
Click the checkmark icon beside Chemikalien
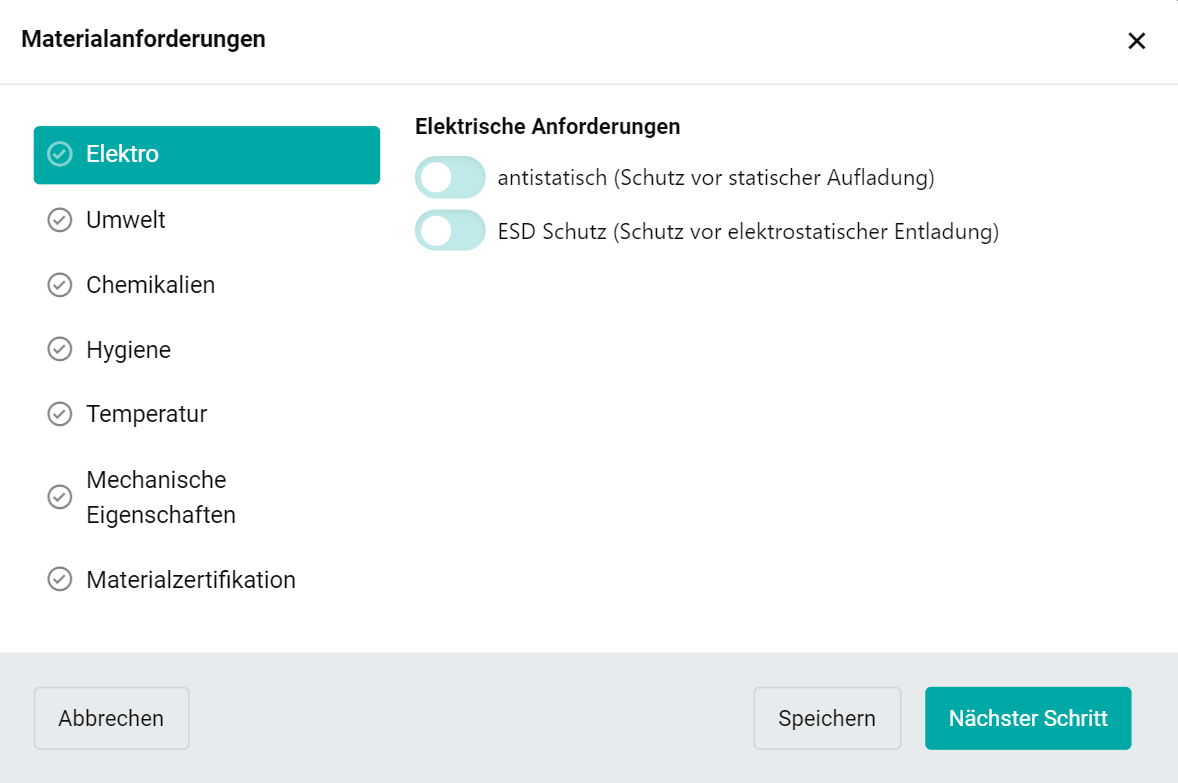tap(61, 285)
